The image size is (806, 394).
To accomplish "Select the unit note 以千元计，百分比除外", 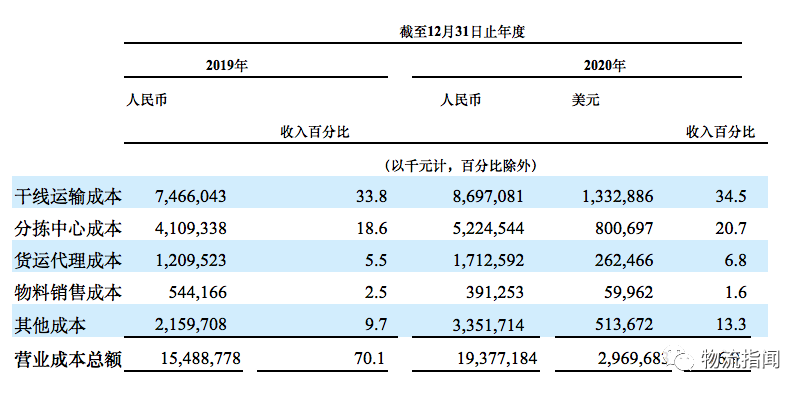I will 461,166.
